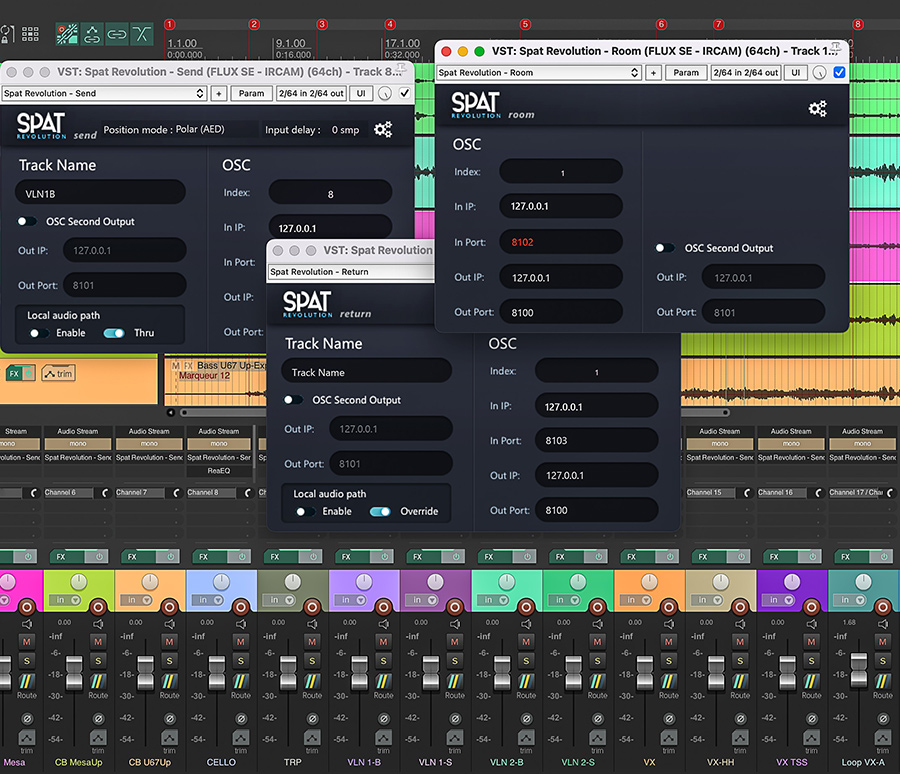Viewport: 900px width, 774px height.
Task: Click Input delay 0 smp value
Action: pos(345,130)
